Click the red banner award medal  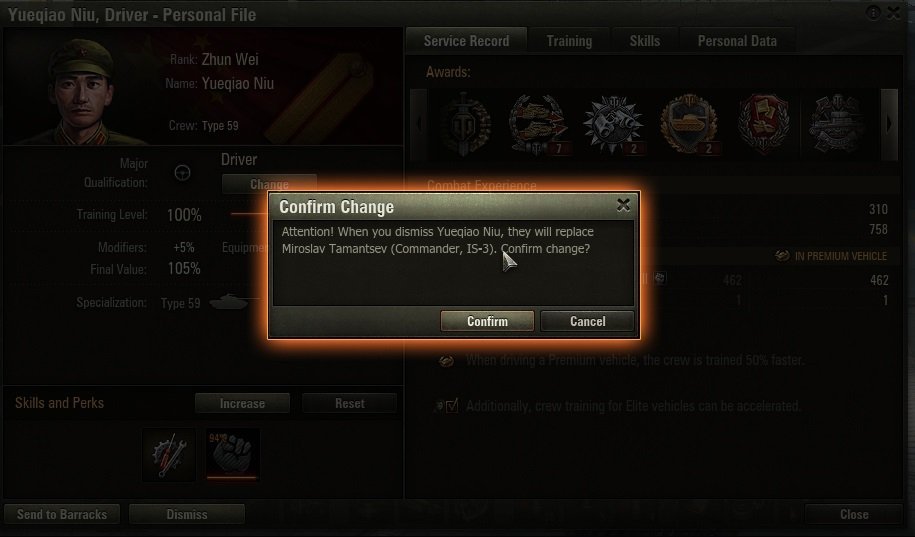tap(763, 125)
